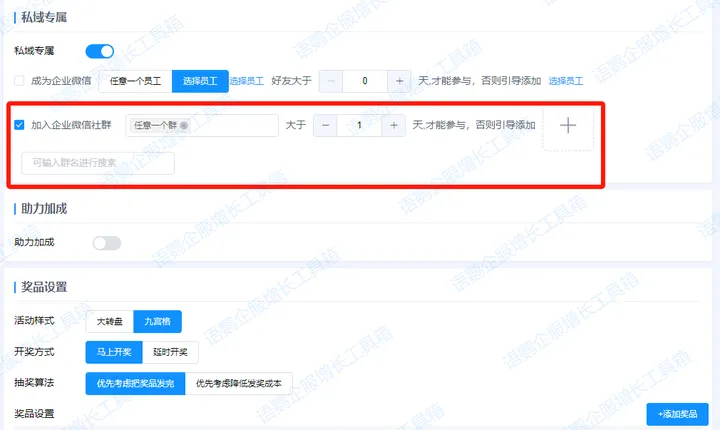Enable the 助力加成 switch
Viewport: 720px width, 430px height.
coord(106,242)
